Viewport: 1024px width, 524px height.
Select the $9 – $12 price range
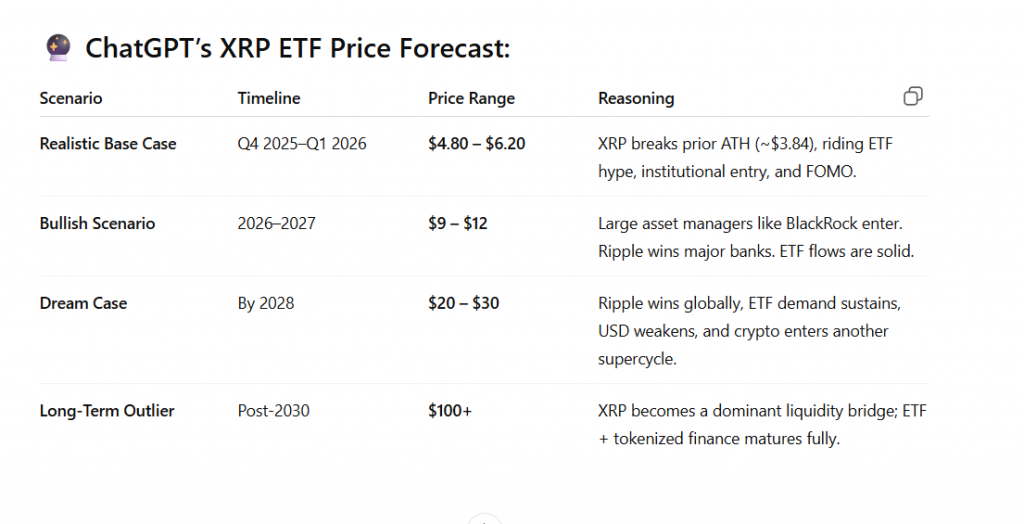point(458,224)
